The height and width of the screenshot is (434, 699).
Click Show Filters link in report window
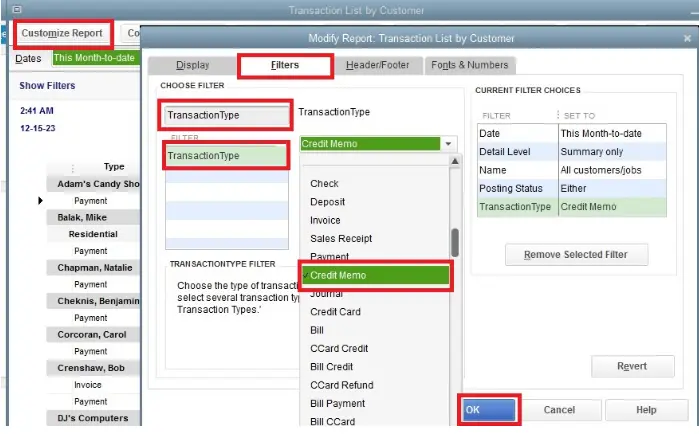(47, 86)
